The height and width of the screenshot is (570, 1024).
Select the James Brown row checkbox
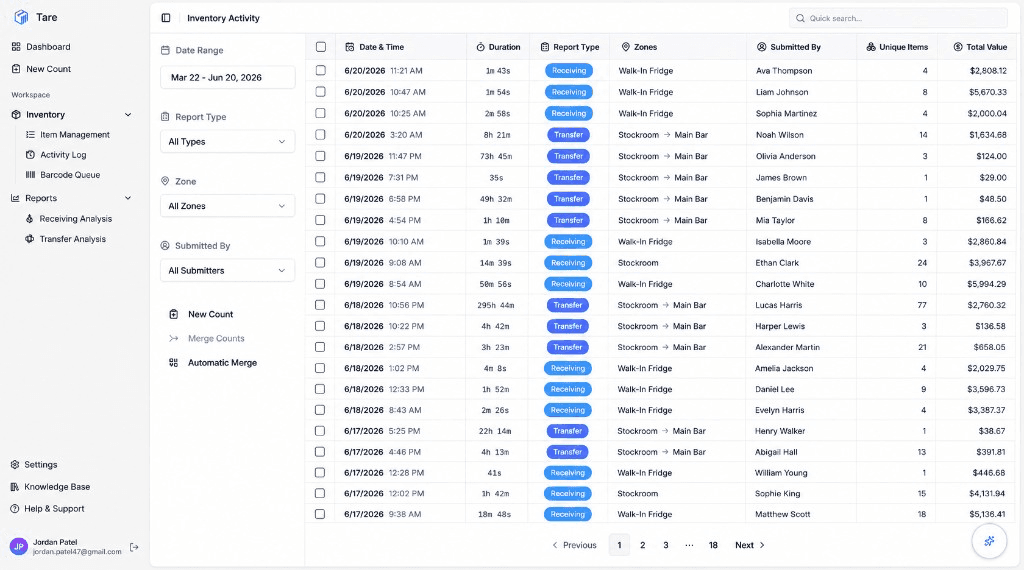coord(320,177)
